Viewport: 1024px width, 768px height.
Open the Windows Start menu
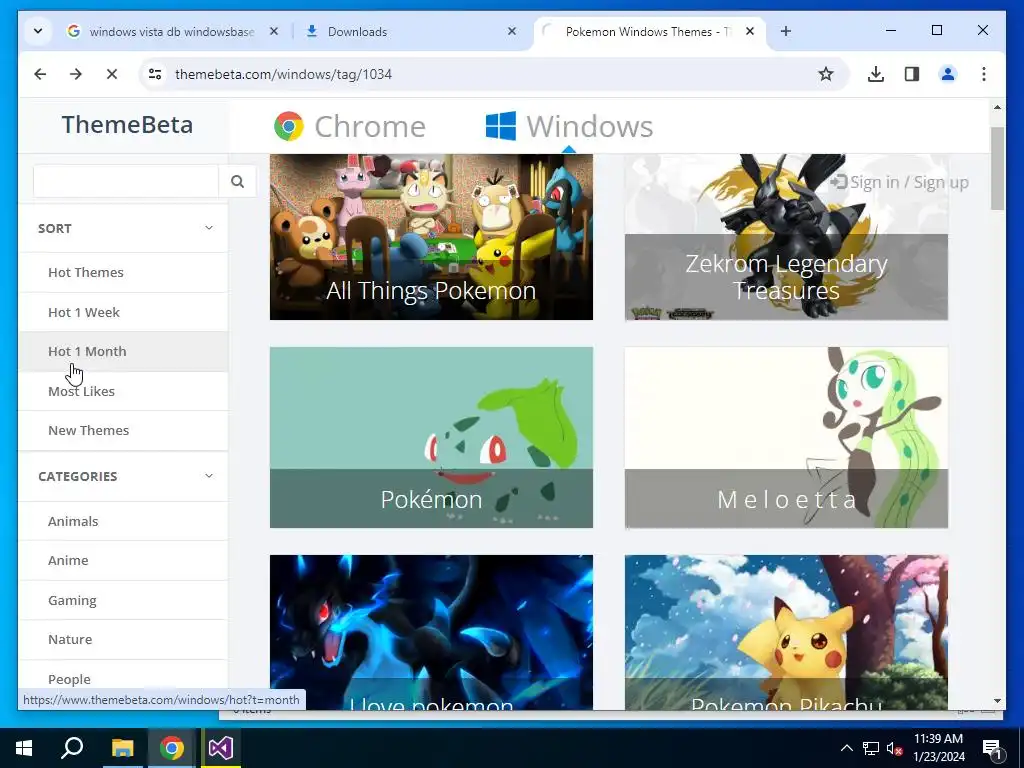tap(24, 748)
